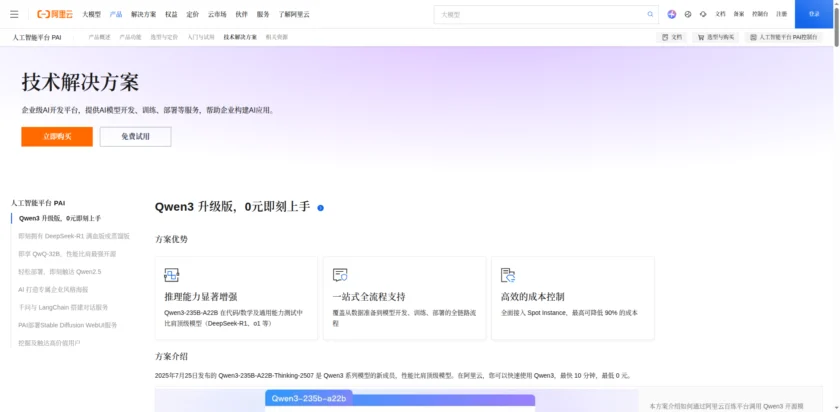Image resolution: width=840 pixels, height=412 pixels.
Task: Select sidebar item 千问与 LangChain 搭建对话服务
Action: [63, 308]
